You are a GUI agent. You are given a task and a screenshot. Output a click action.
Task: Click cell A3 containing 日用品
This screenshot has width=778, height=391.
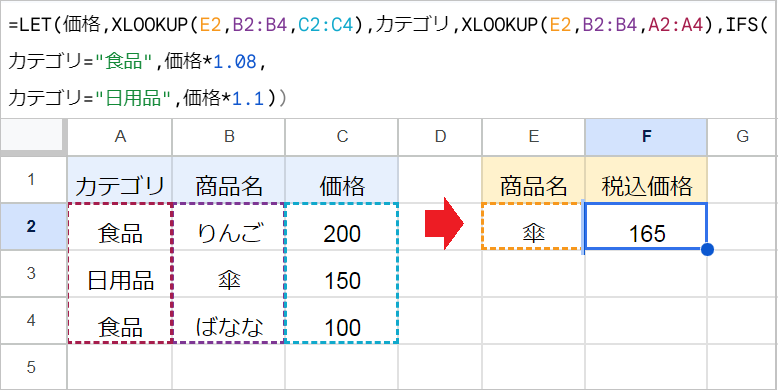point(120,273)
